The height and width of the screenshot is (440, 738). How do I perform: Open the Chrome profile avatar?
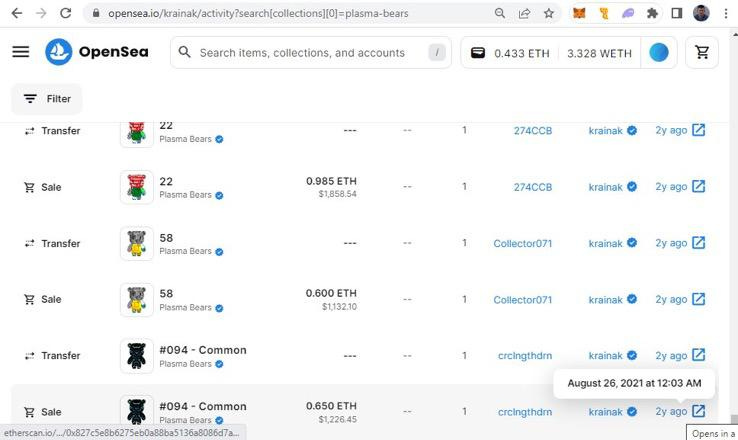click(x=701, y=13)
